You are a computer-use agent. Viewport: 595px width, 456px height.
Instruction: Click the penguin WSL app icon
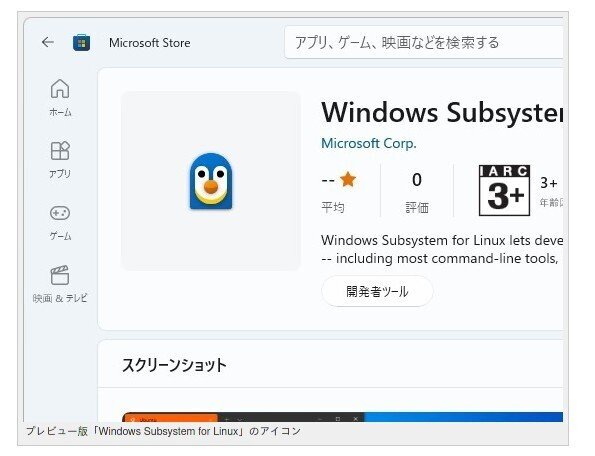(x=211, y=181)
